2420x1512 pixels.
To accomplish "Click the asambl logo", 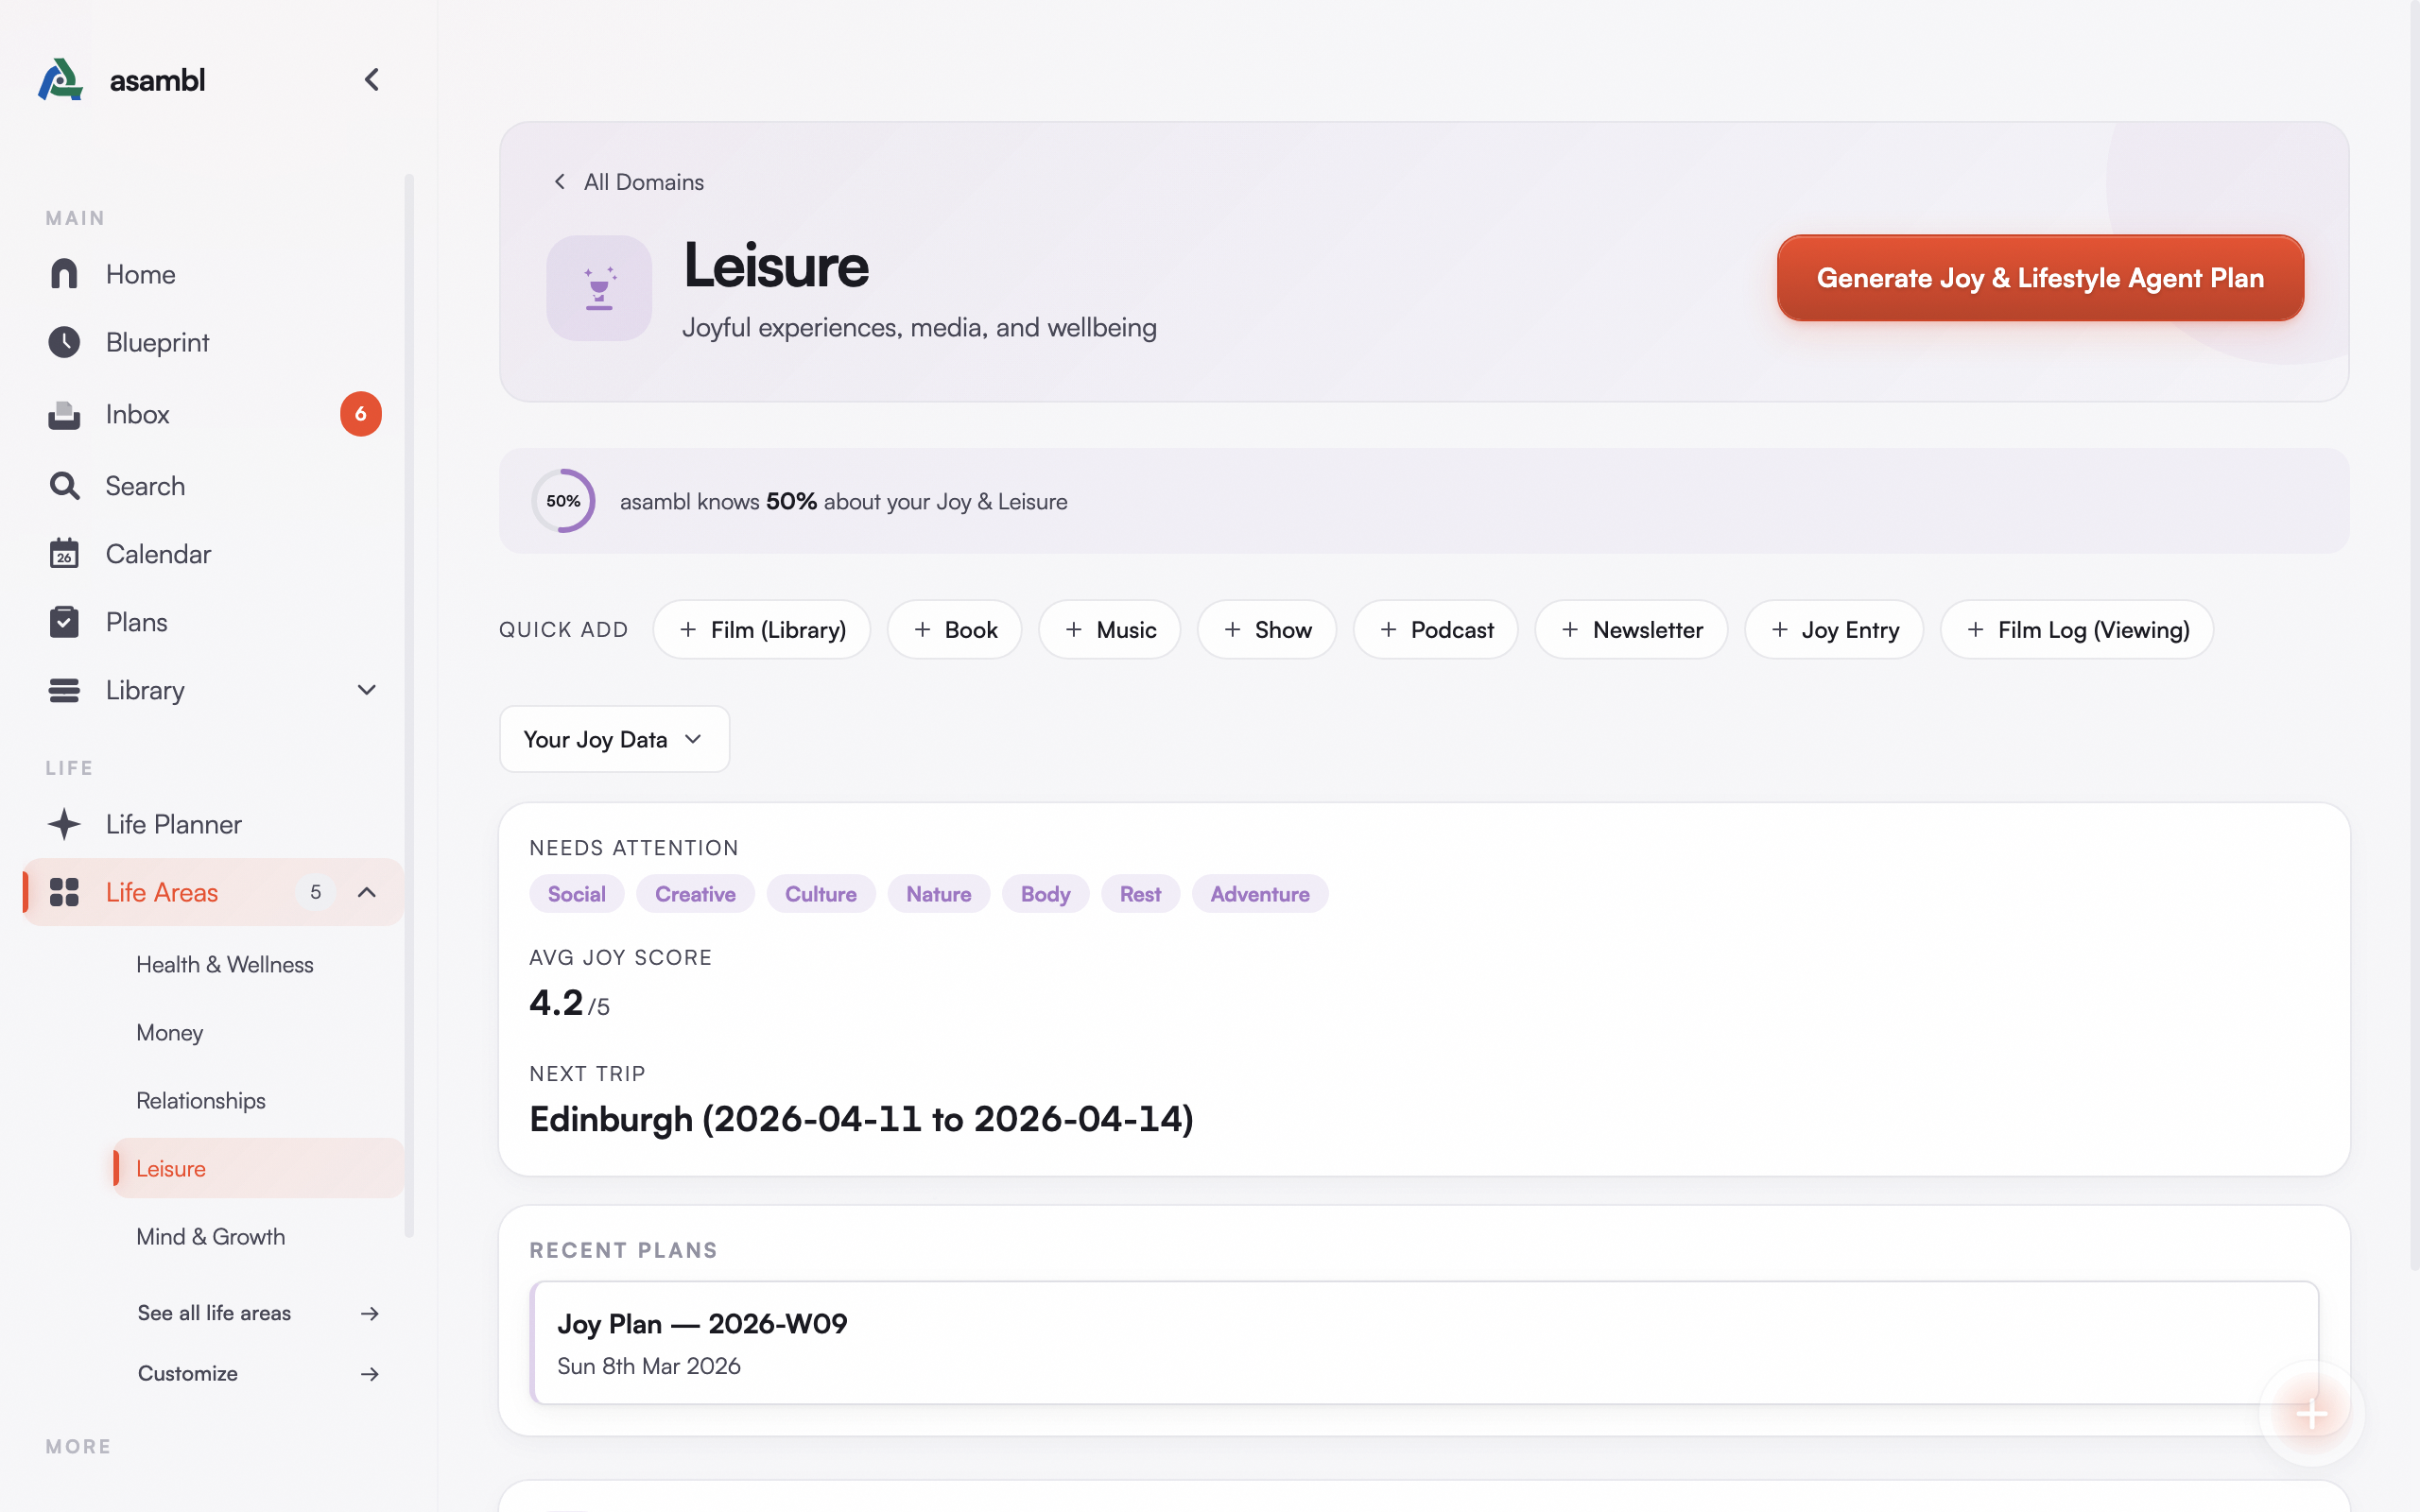I will click(x=59, y=79).
